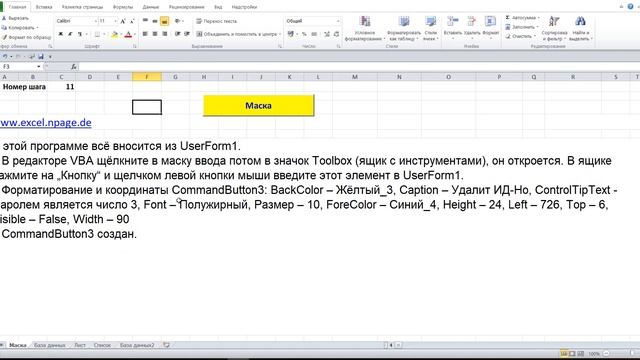
Task: Center text horizontally
Action: coord(155,34)
